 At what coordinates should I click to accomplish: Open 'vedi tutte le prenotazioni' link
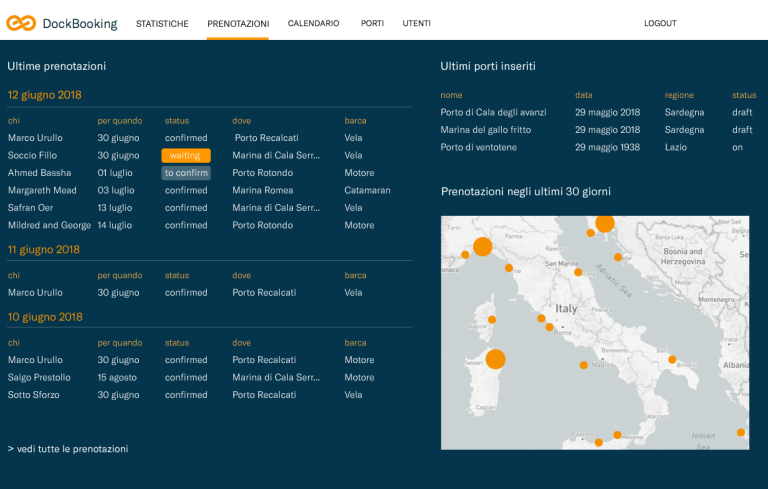tap(68, 449)
